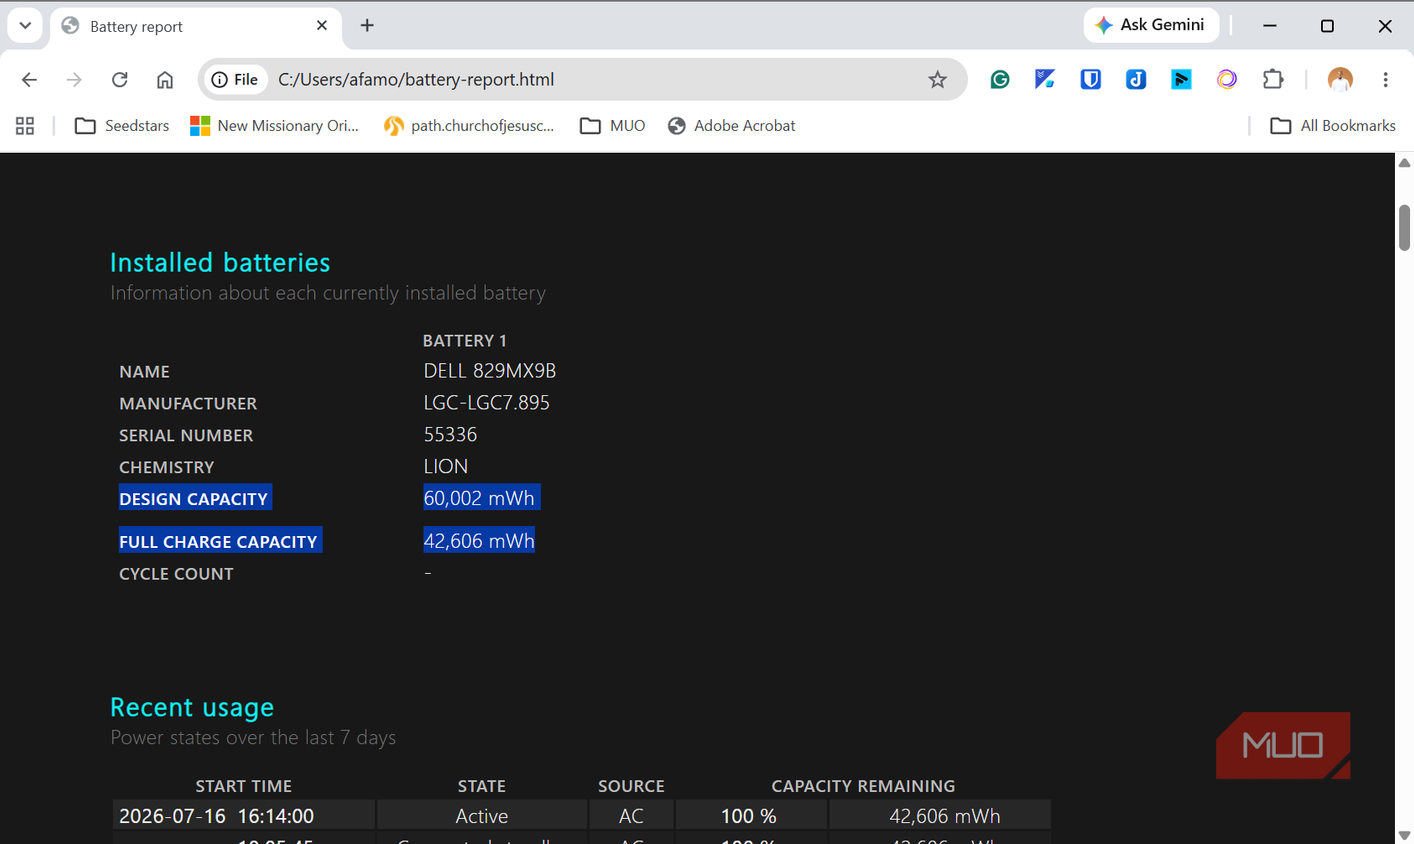Open the Chrome profile avatar
The height and width of the screenshot is (844, 1414).
[1340, 80]
